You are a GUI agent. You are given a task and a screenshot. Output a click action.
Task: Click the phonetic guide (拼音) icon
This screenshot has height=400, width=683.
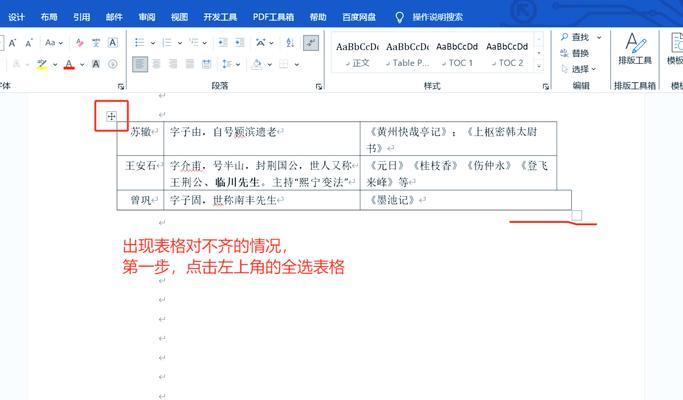(x=96, y=43)
